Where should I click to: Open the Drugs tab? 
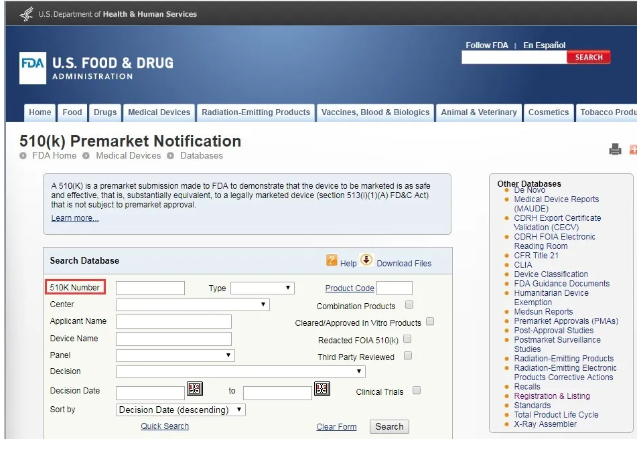tap(105, 113)
